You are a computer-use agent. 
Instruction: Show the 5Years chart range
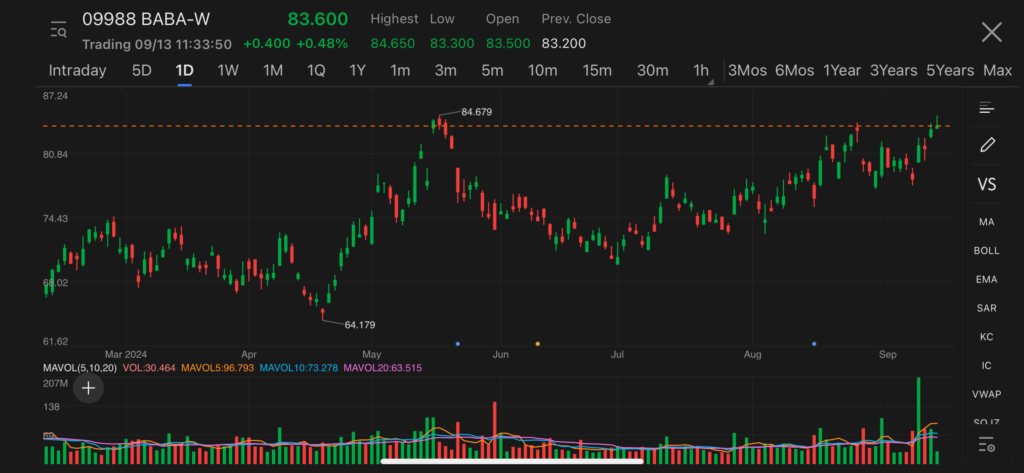click(949, 71)
